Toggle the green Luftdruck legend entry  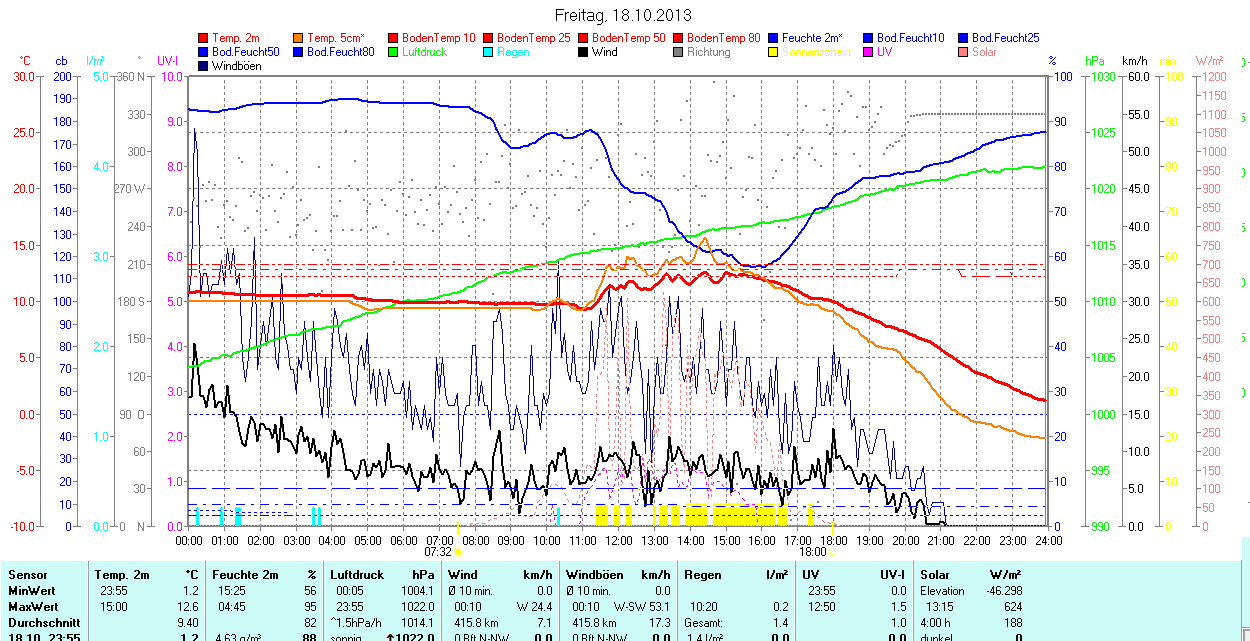pyautogui.click(x=394, y=52)
